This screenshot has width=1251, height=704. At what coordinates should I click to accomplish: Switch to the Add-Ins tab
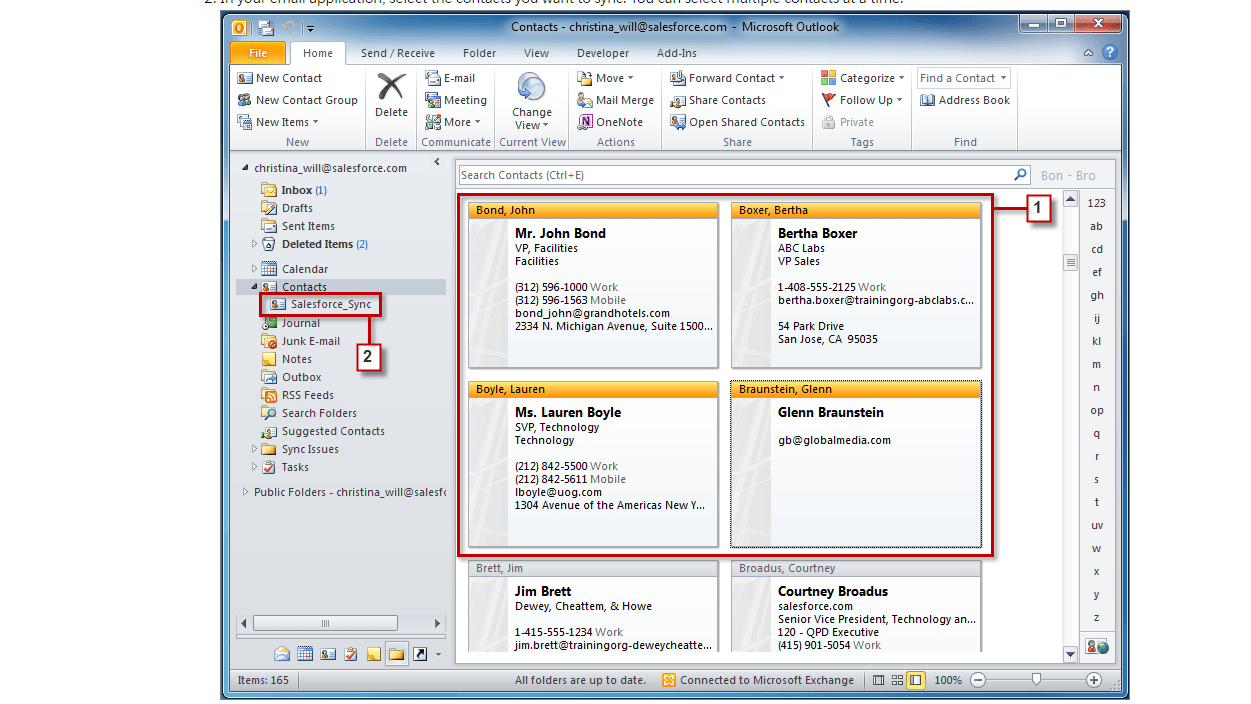677,53
